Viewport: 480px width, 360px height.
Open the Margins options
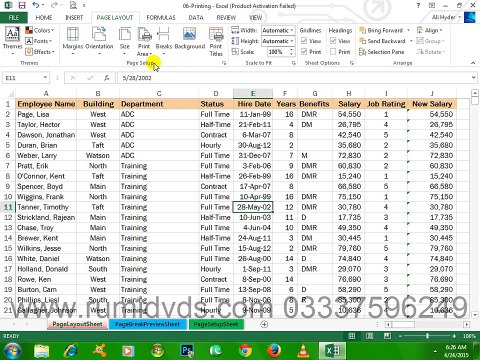click(73, 41)
